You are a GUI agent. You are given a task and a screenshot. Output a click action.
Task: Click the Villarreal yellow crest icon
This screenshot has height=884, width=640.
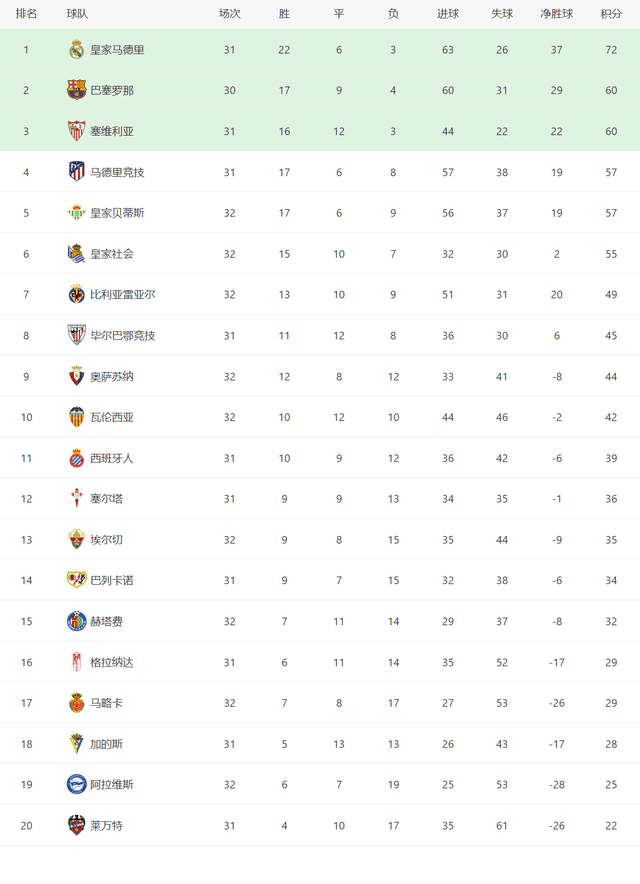(77, 294)
